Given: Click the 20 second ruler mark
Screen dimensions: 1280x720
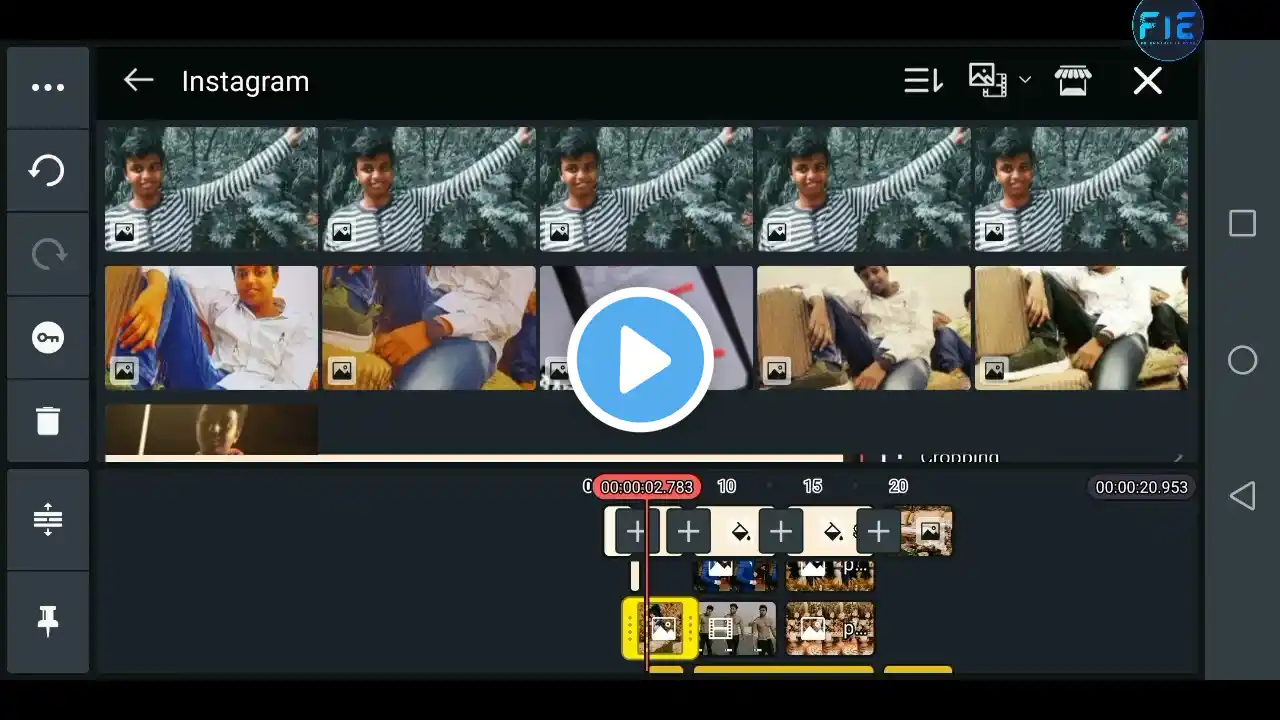Looking at the screenshot, I should point(898,486).
